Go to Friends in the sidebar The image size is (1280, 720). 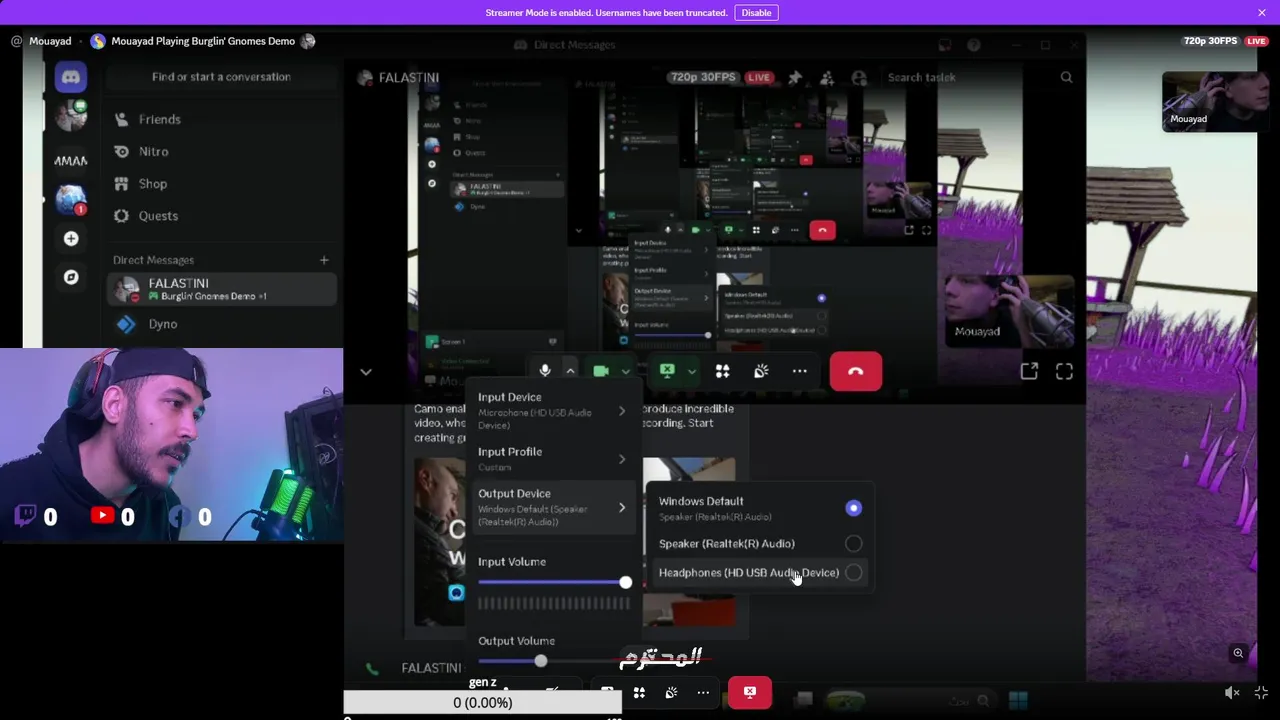tap(220, 119)
